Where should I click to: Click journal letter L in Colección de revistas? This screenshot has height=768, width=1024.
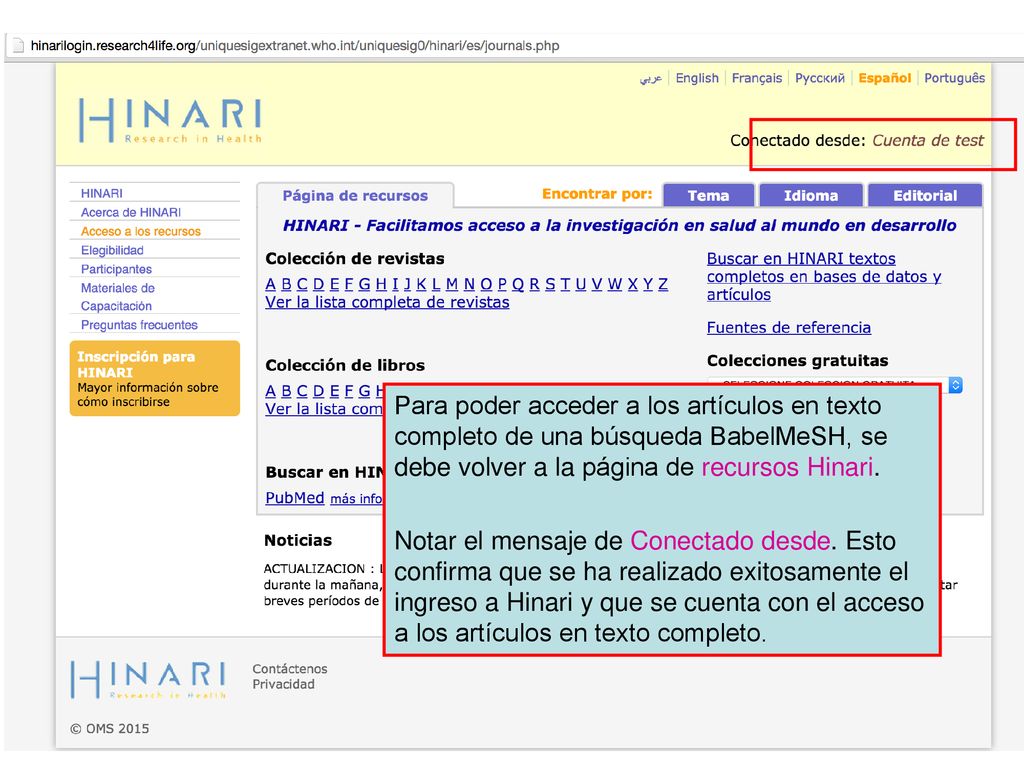coord(436,284)
